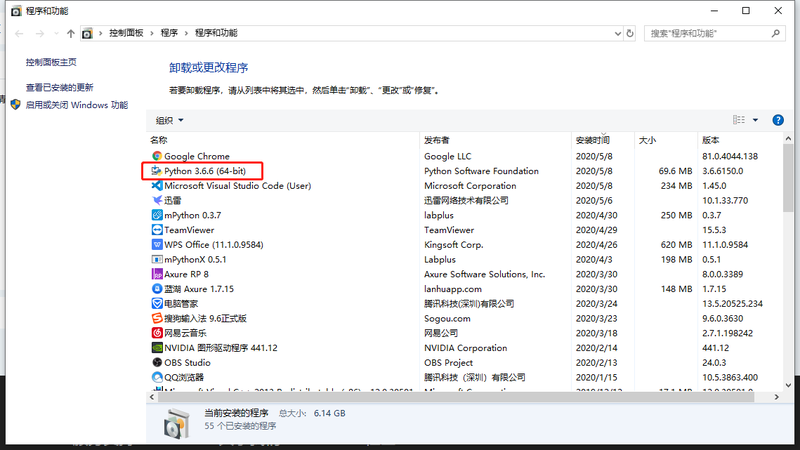Screen dimensions: 800x450
Task: Click the mPython 0.3.7 program icon
Action: [x=157, y=215]
